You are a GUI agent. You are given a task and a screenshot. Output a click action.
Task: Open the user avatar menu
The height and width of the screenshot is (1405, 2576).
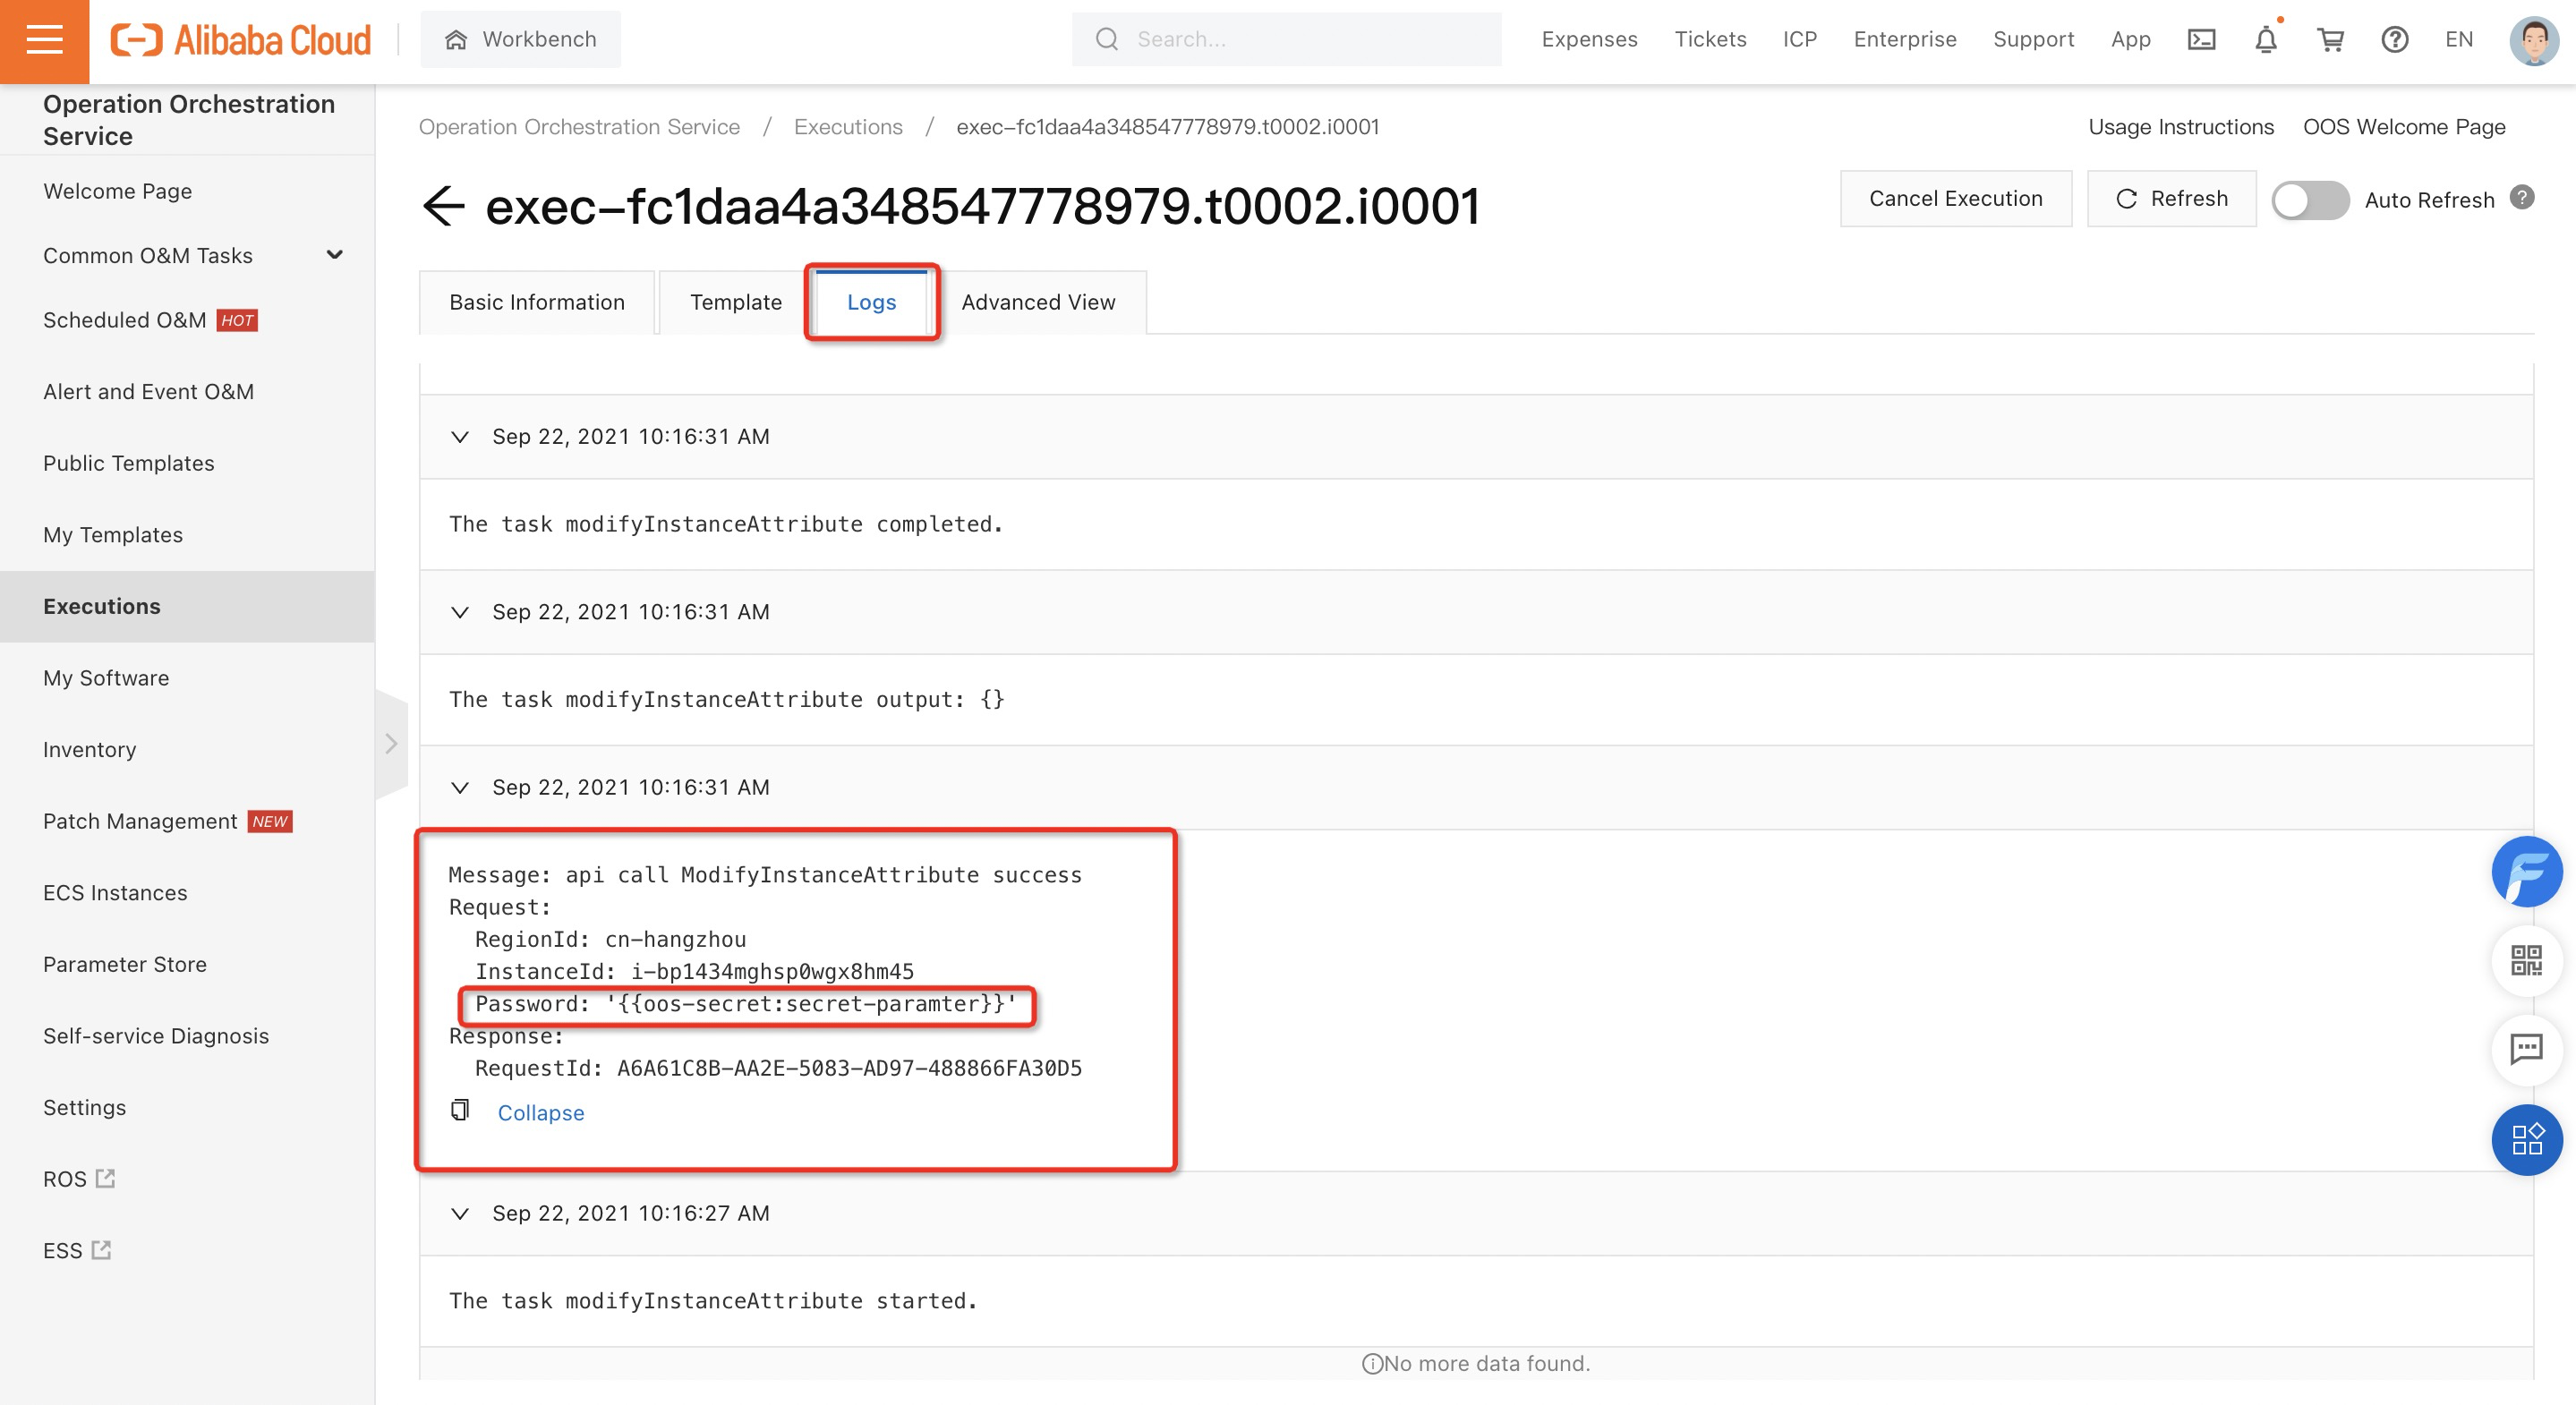coord(2533,40)
